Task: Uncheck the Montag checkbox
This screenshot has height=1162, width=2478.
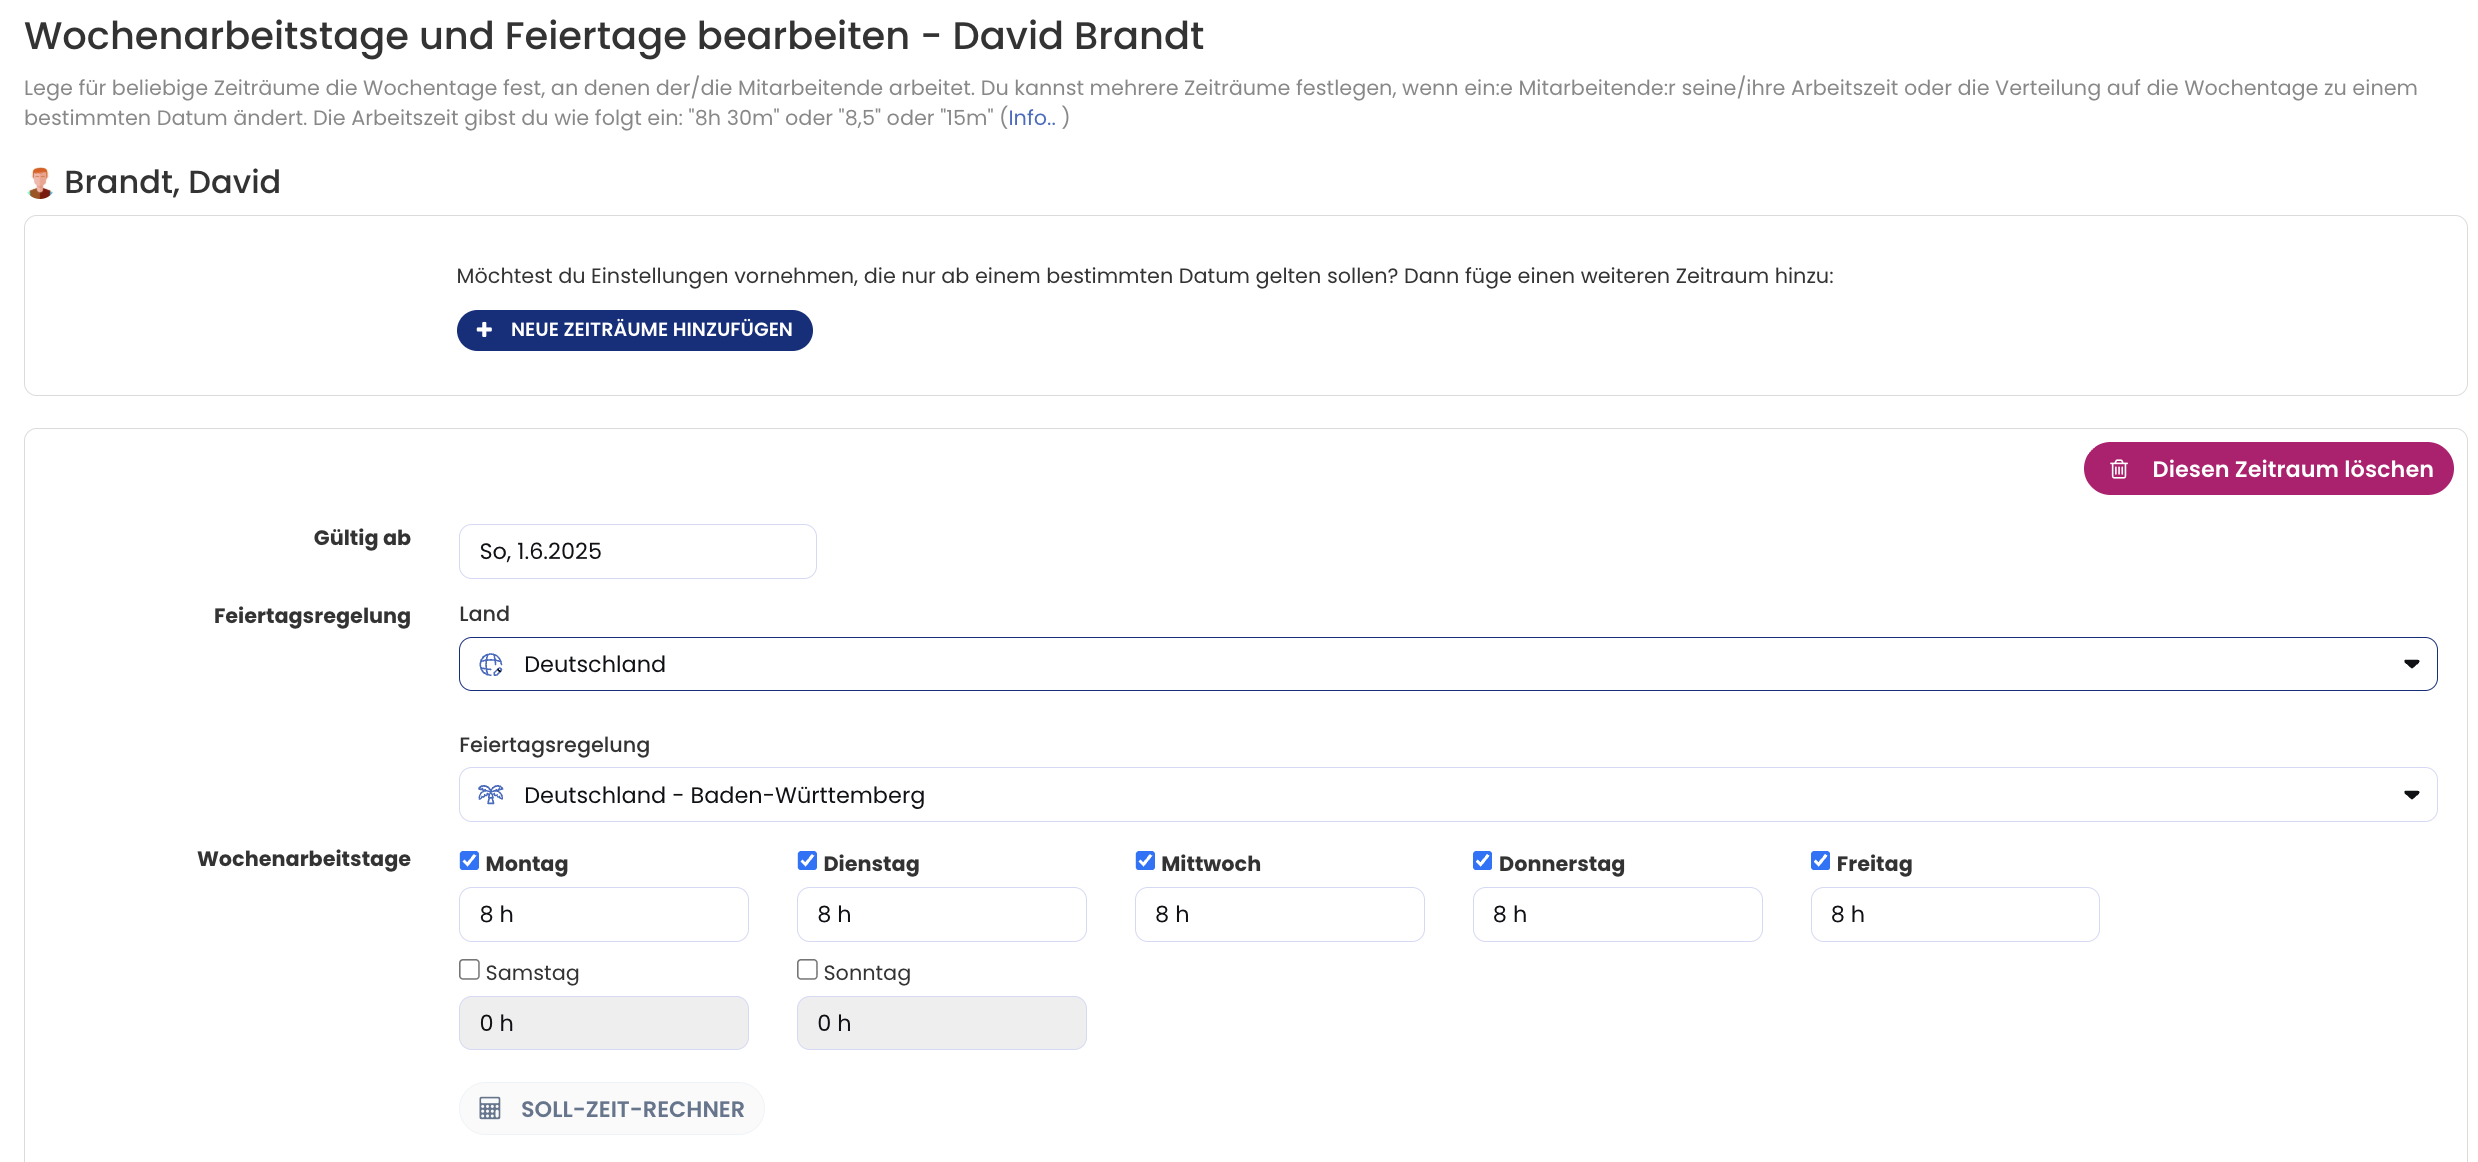Action: point(469,861)
